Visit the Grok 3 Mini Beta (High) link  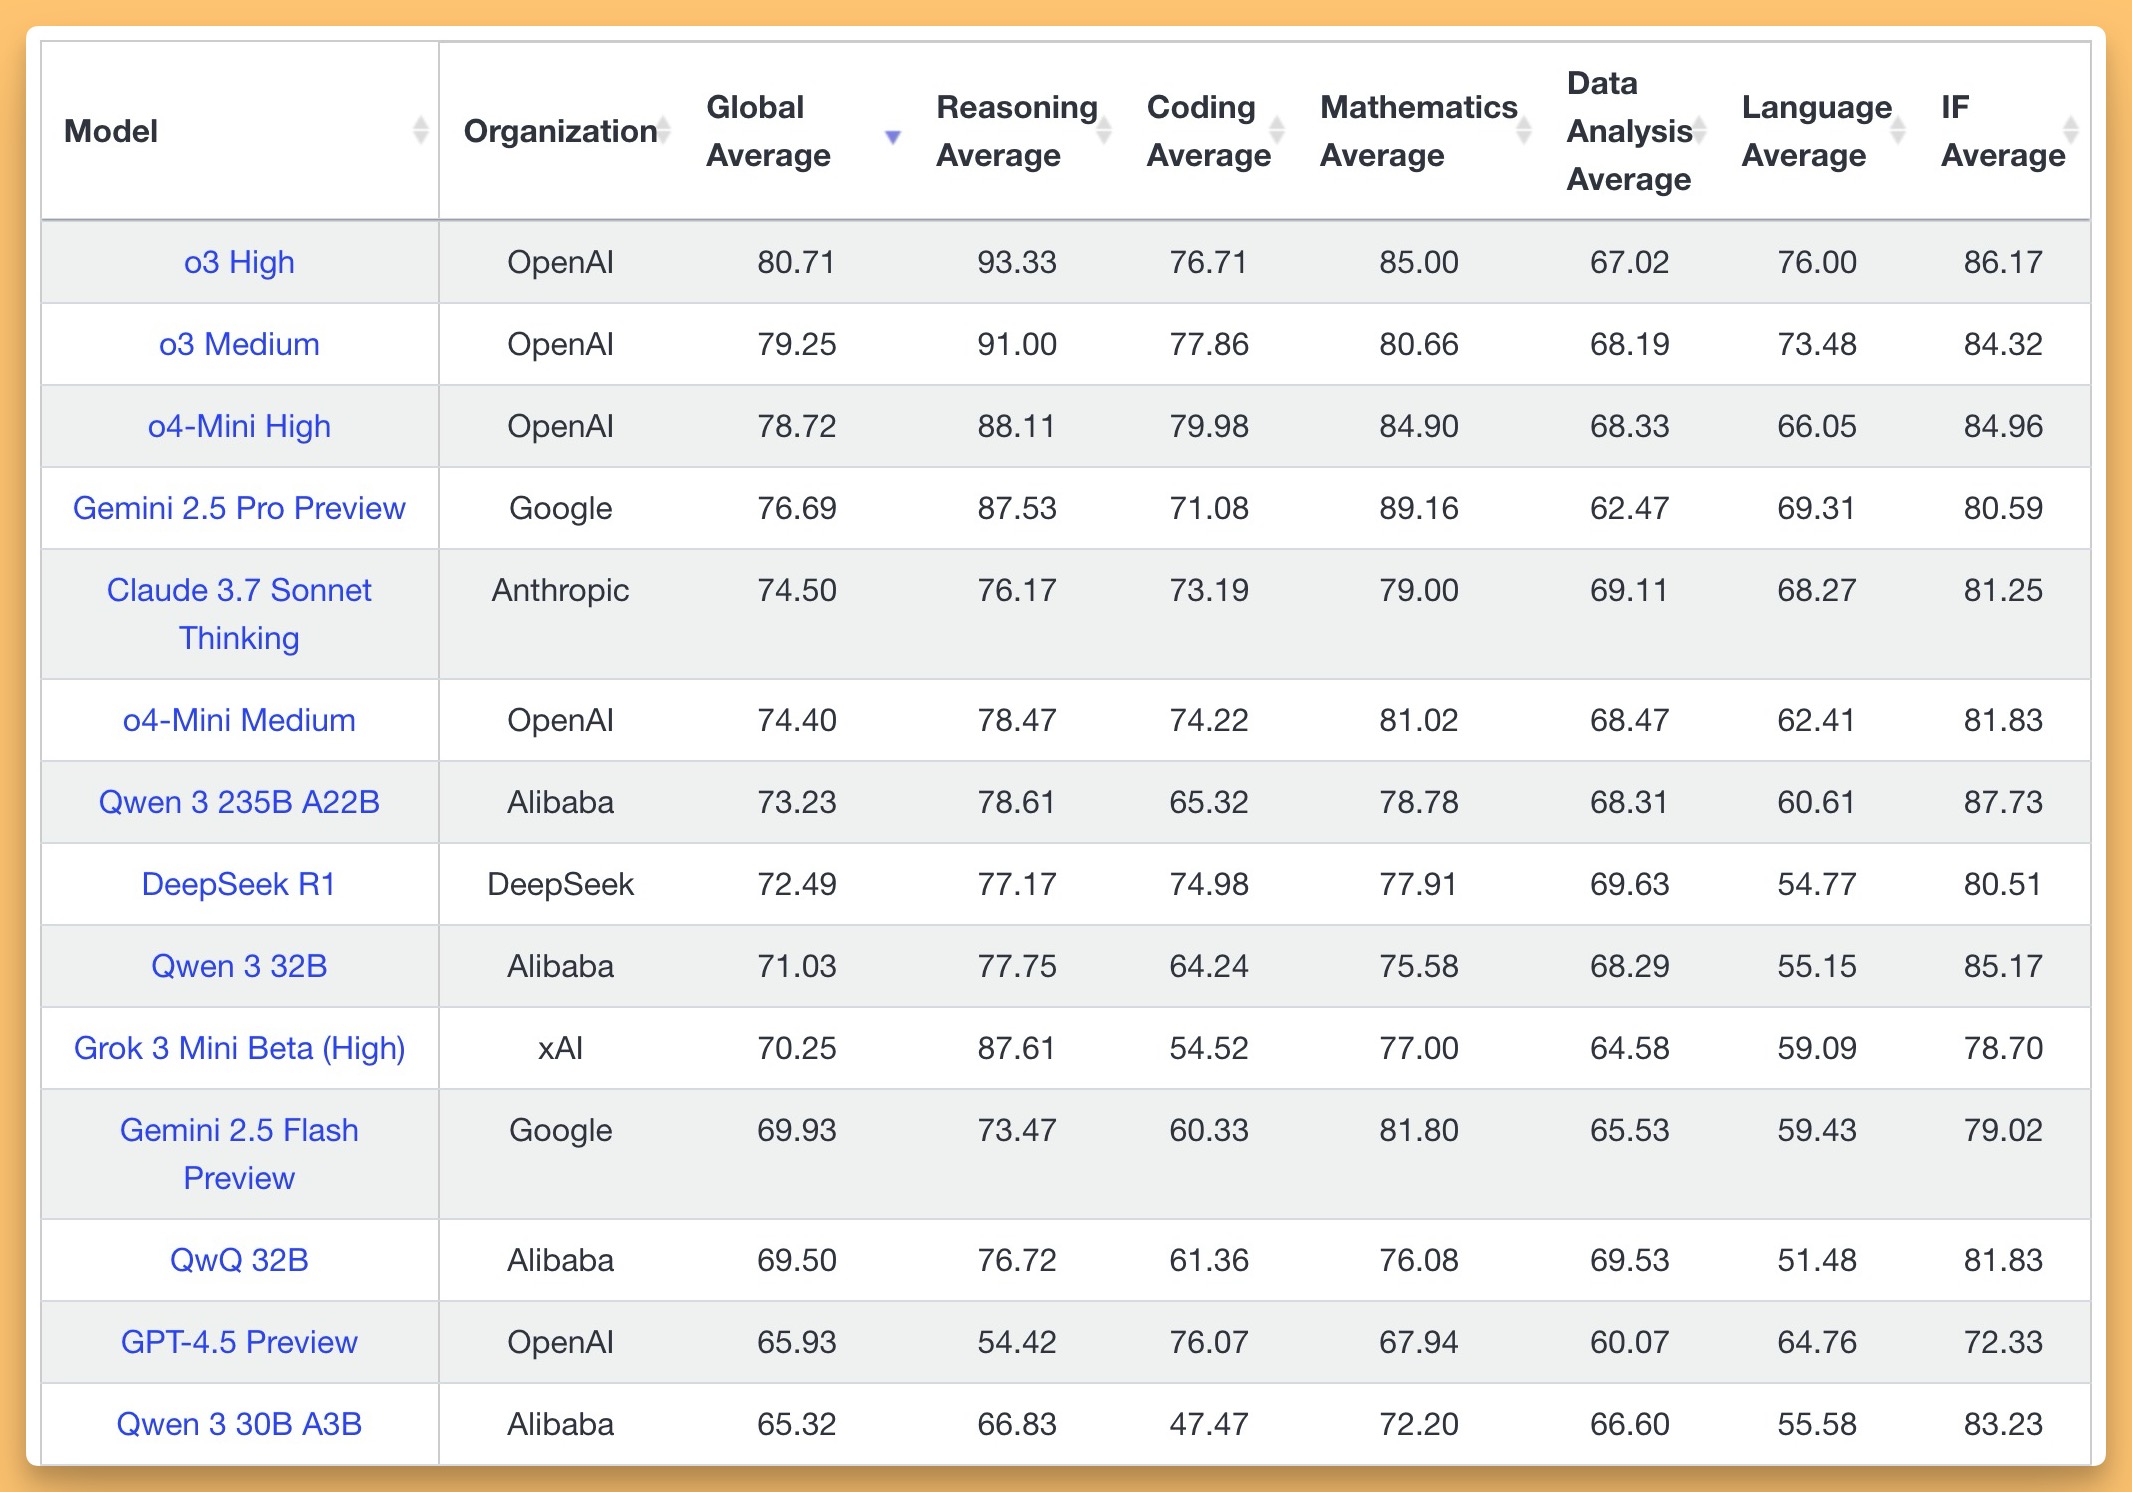click(239, 1048)
